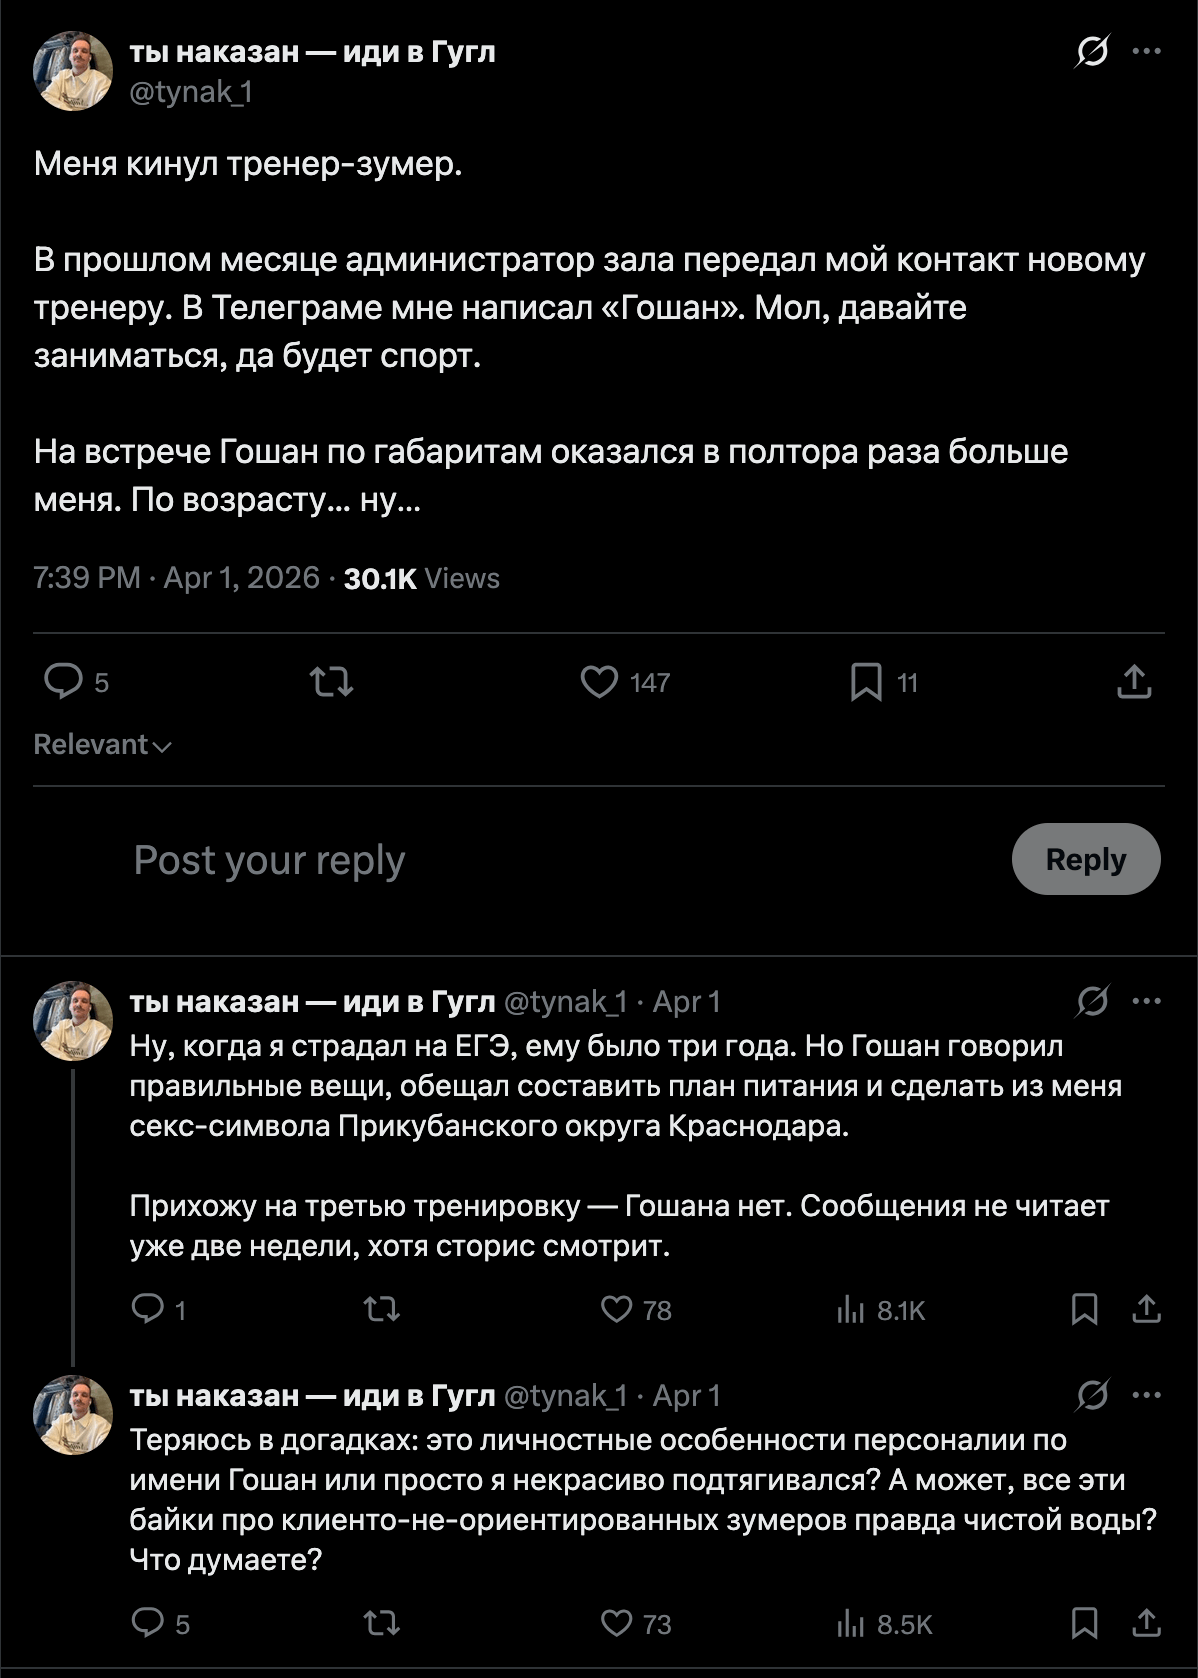This screenshot has height=1678, width=1198.
Task: Like the first reply with 78 likes
Action: tap(617, 1309)
